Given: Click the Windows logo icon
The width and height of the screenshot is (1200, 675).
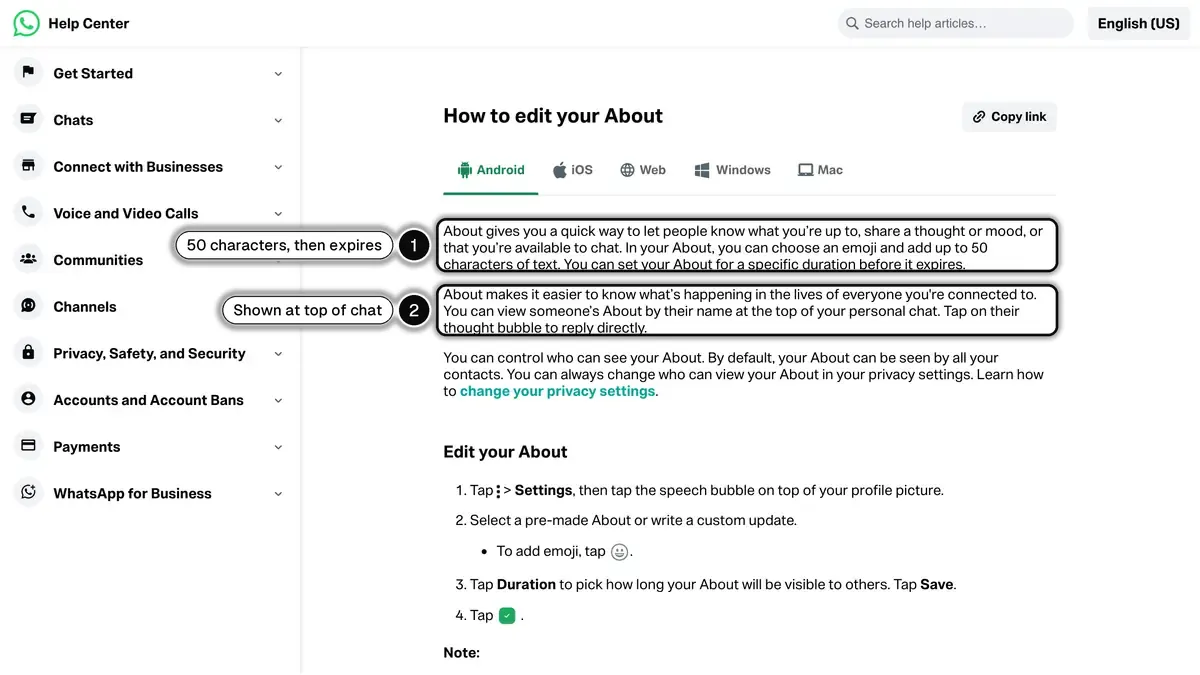Looking at the screenshot, I should click(x=702, y=170).
